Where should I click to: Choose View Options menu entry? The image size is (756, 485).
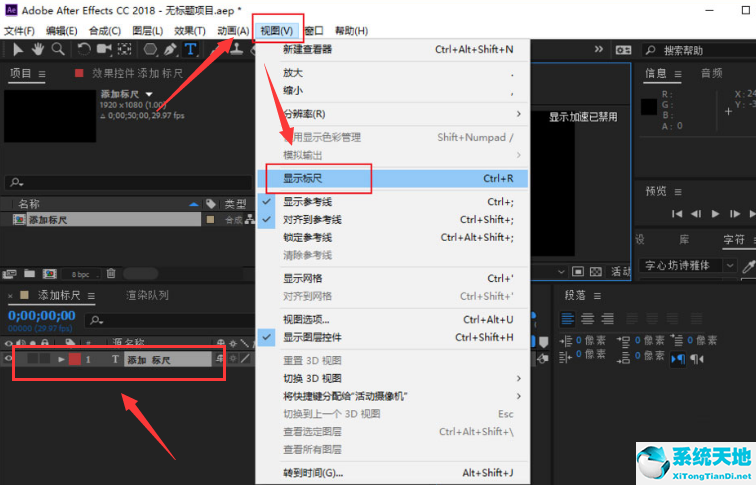pos(392,320)
